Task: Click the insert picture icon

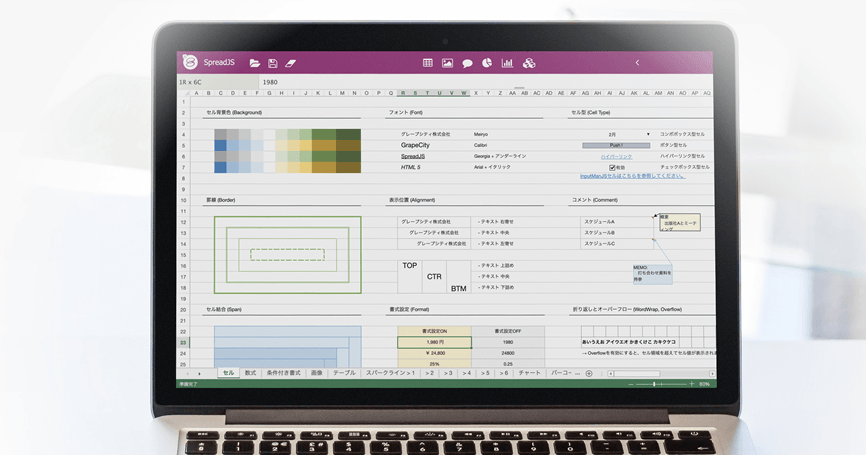Action: coord(447,63)
